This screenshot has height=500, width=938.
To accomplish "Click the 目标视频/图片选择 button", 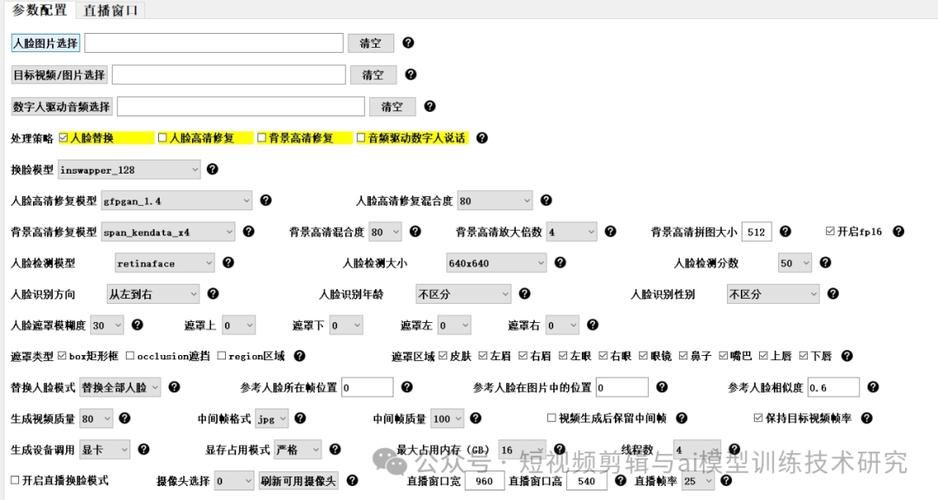I will coord(58,75).
